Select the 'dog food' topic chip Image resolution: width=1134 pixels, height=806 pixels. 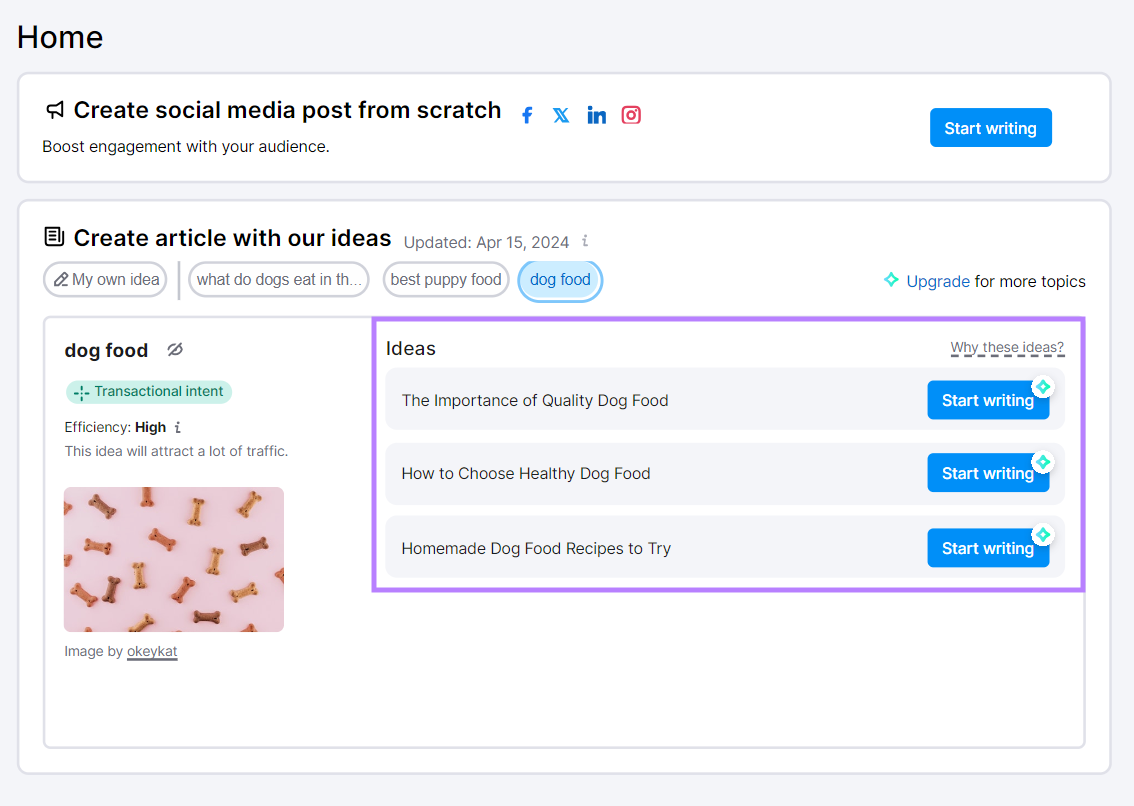pos(560,280)
